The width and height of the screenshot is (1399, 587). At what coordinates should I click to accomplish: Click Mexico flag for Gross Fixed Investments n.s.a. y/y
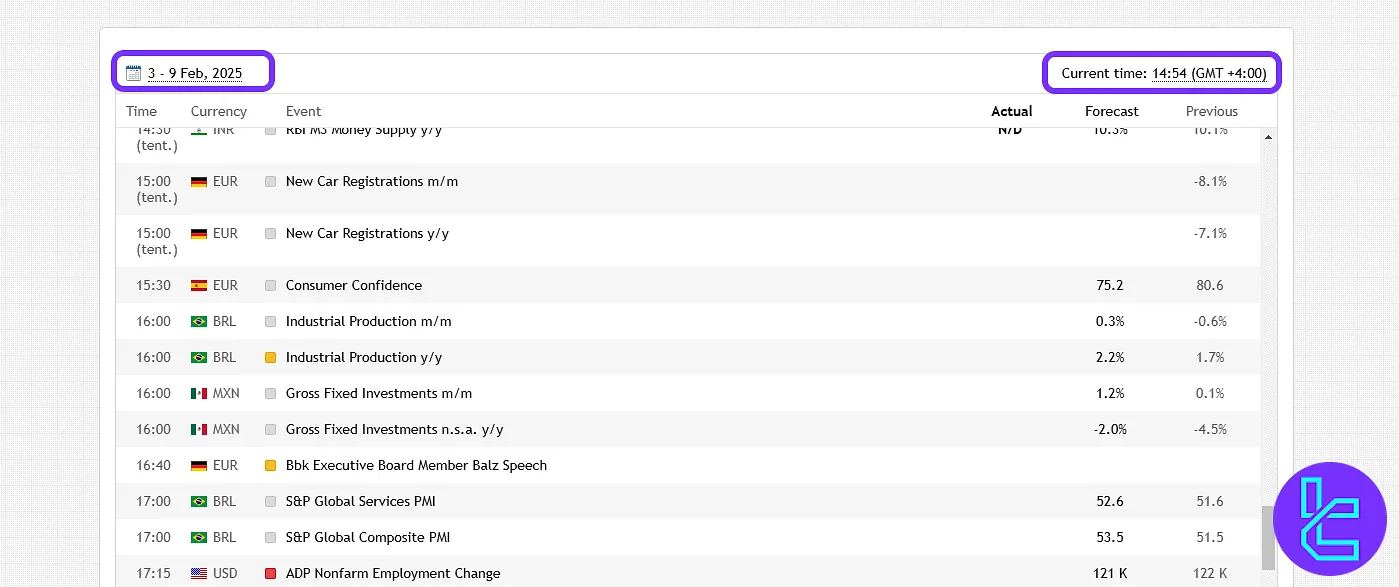click(199, 429)
